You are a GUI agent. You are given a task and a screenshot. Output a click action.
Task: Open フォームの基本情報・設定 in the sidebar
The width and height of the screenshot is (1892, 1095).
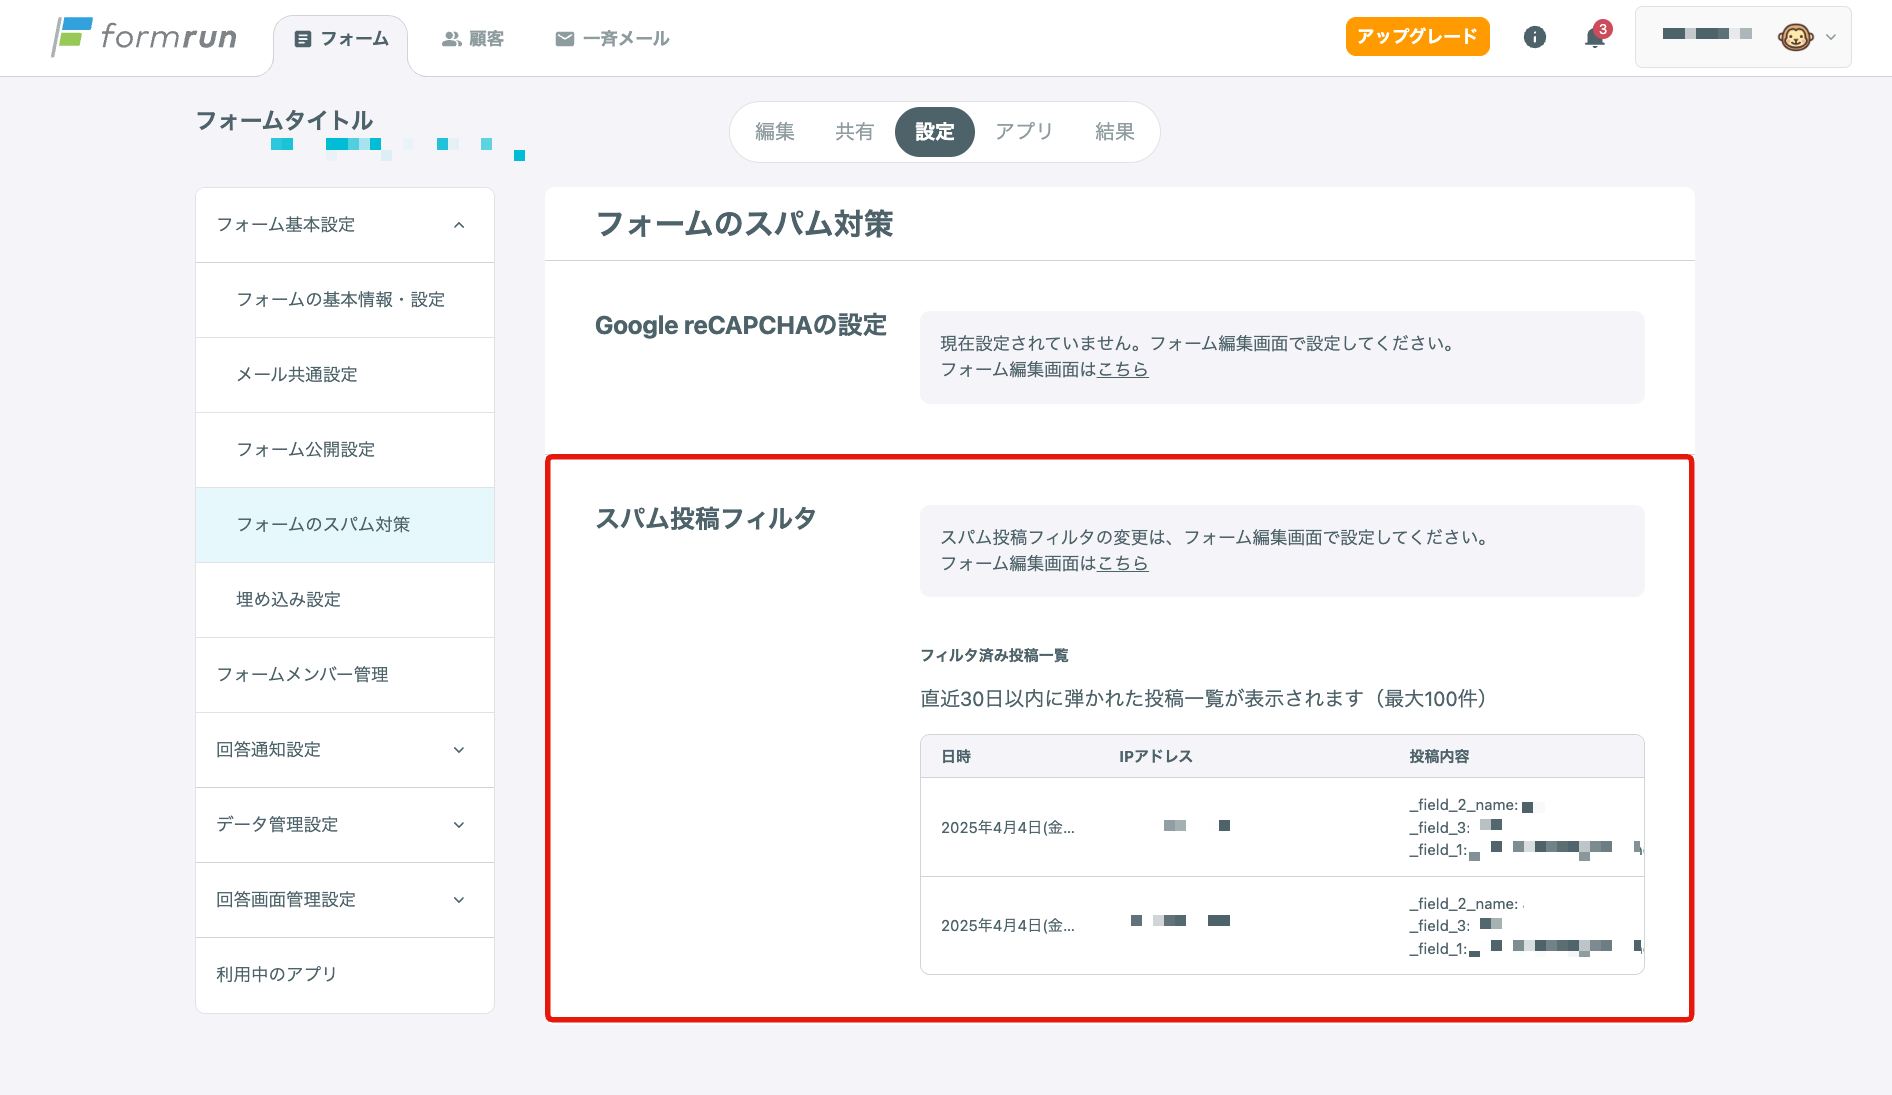pos(345,300)
